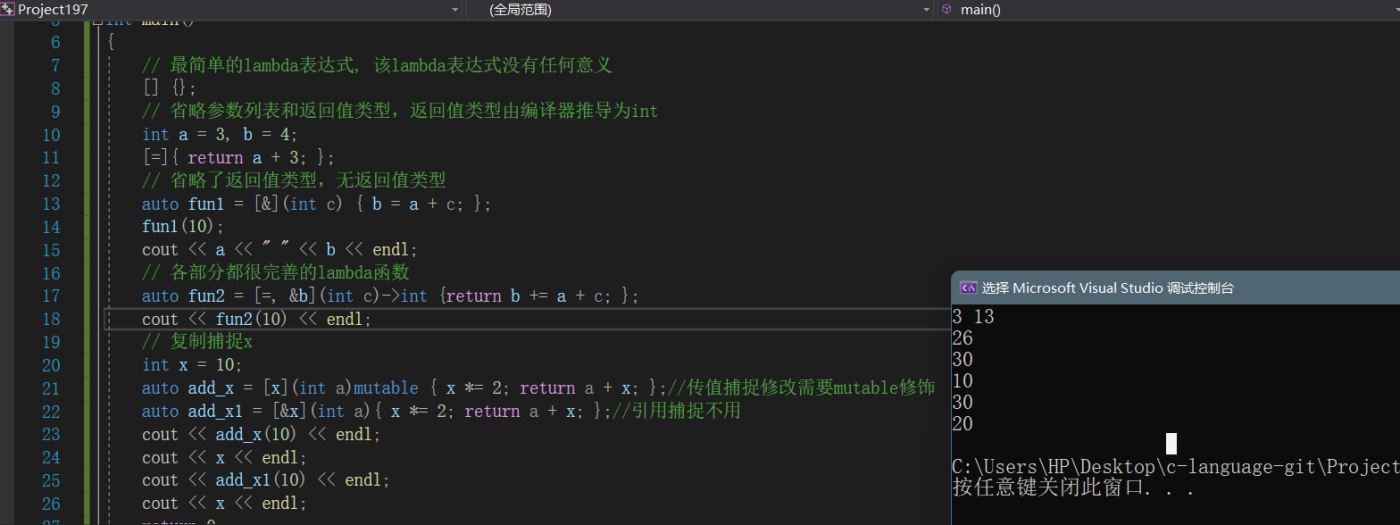Click the main() function cube icon
This screenshot has height=525, width=1400.
click(946, 9)
